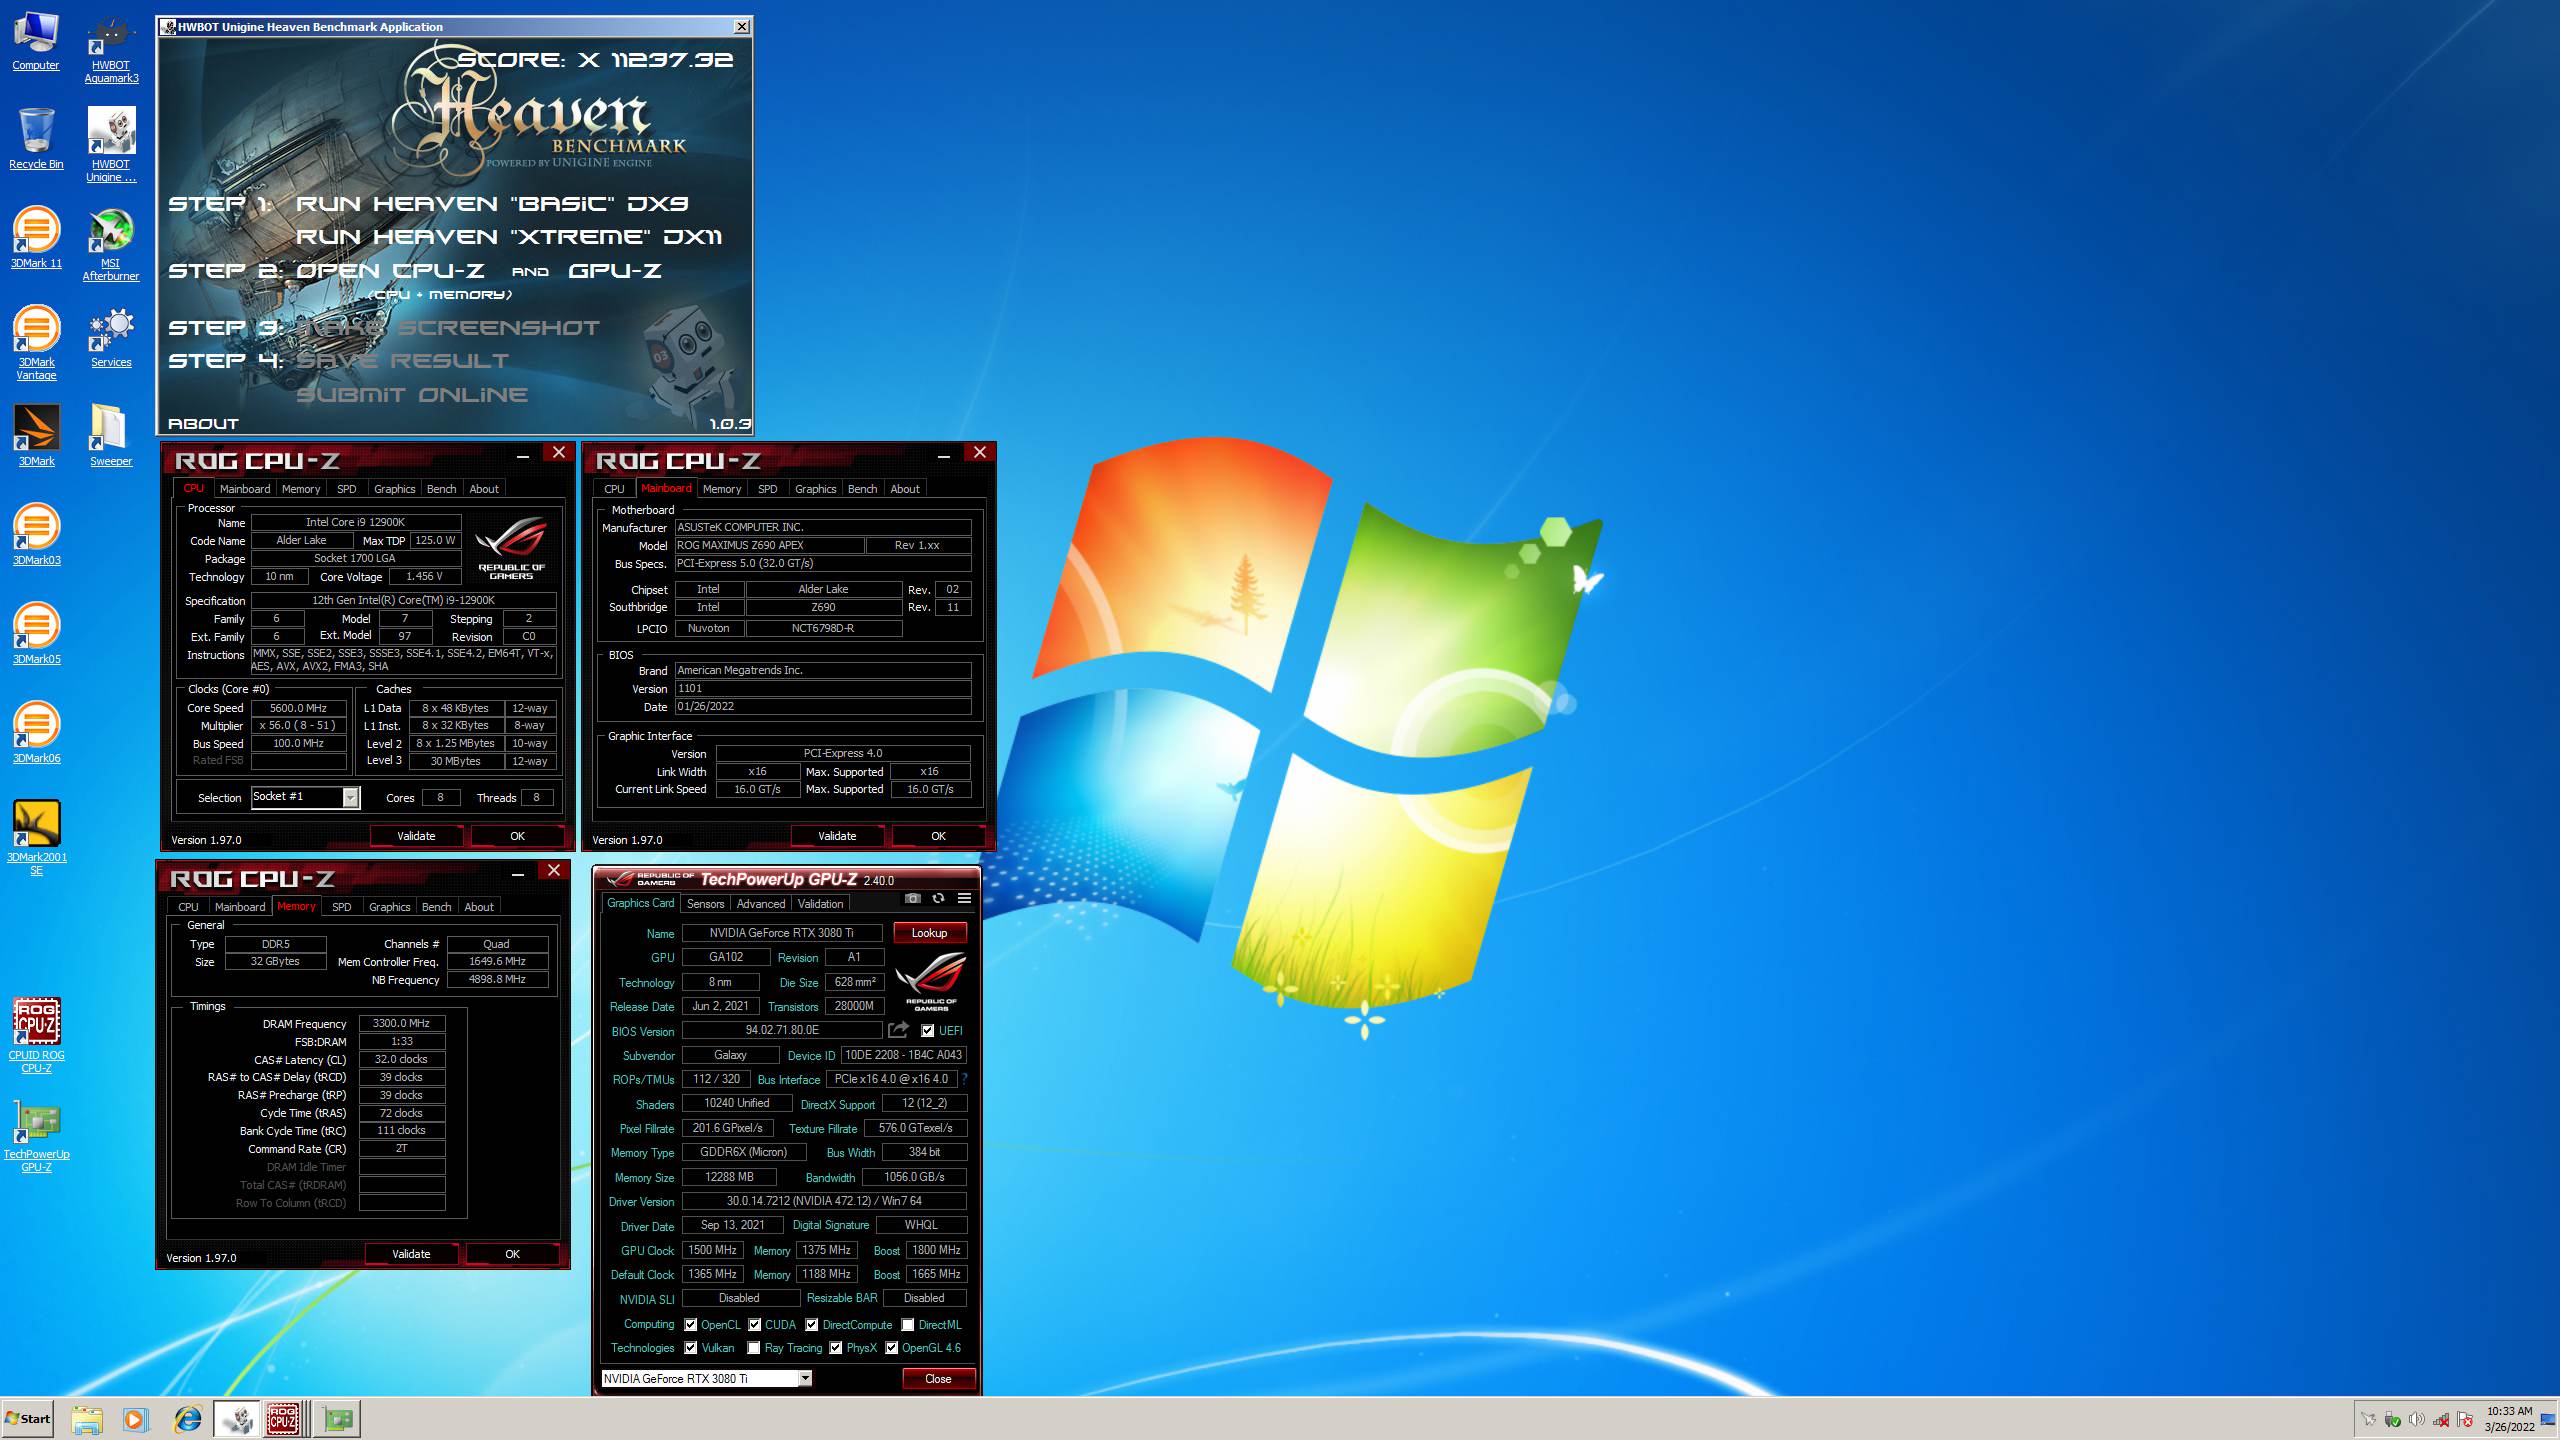The image size is (2560, 1440).
Task: Switch to the Sensors tab in GPU-Z
Action: 705,904
